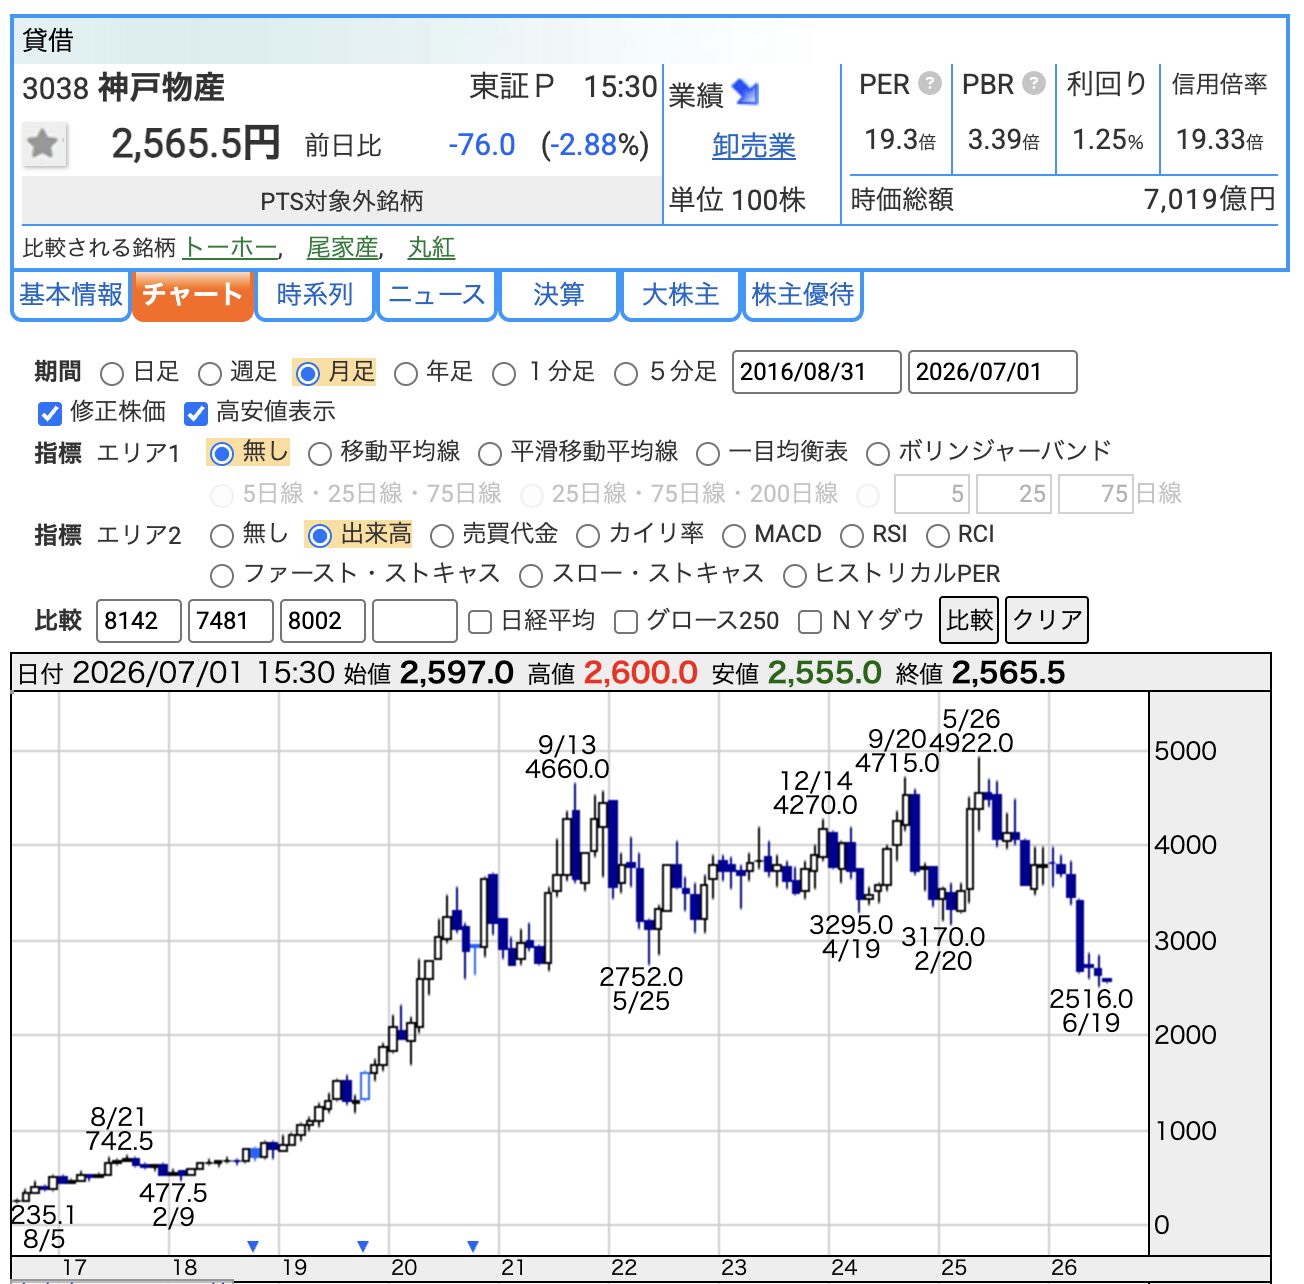1304x1284 pixels.
Task: Select ヒストリカルPER option
Action: (795, 576)
